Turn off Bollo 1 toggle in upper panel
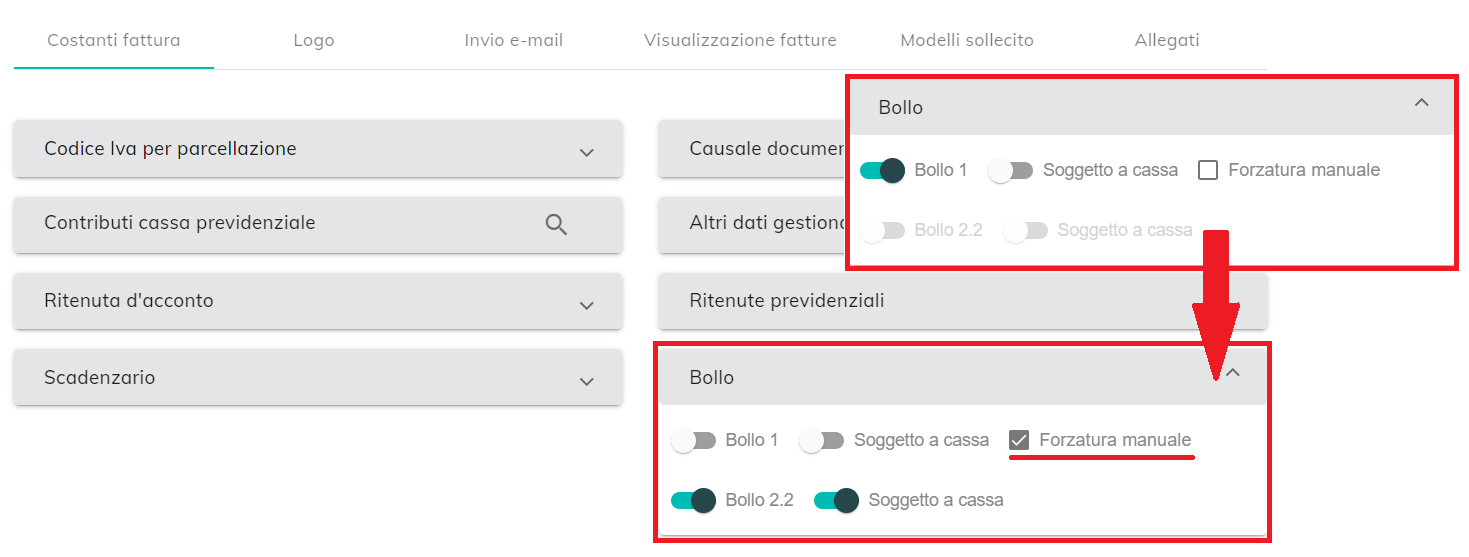1469x557 pixels. 882,170
